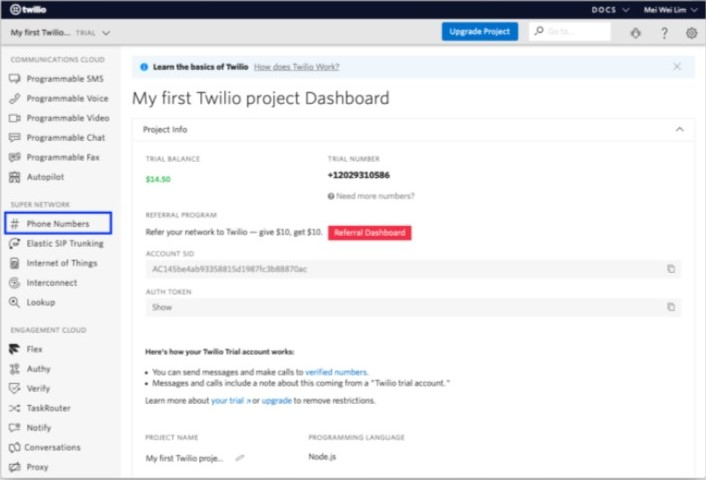Select Programmable Voice in sidebar
Screen dimensions: 706x480
click(x=67, y=98)
